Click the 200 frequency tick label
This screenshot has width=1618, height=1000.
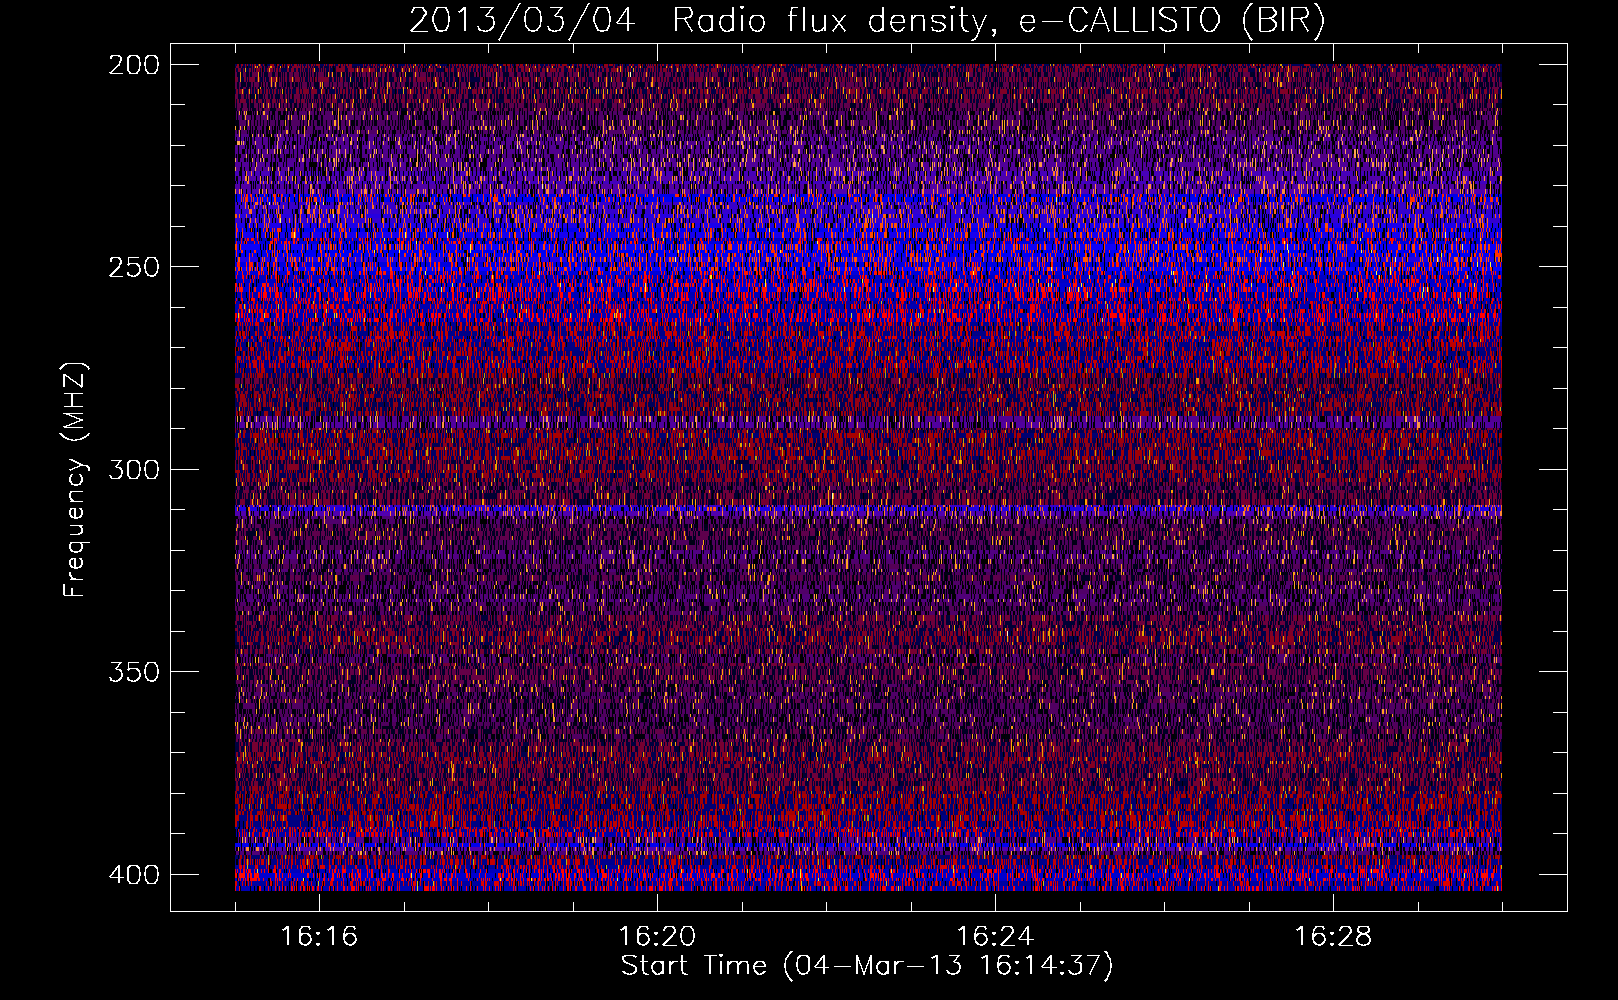click(x=133, y=65)
